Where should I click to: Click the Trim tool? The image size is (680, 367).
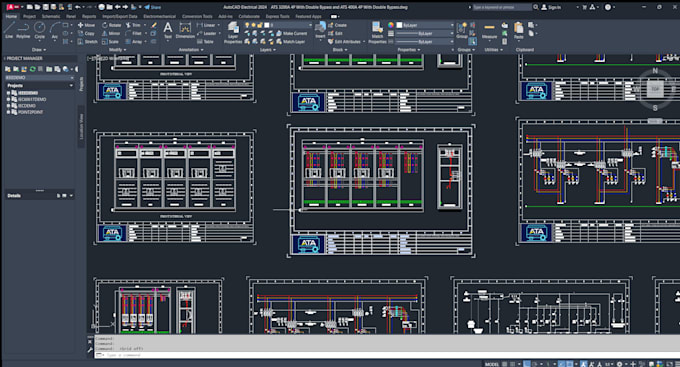(133, 25)
